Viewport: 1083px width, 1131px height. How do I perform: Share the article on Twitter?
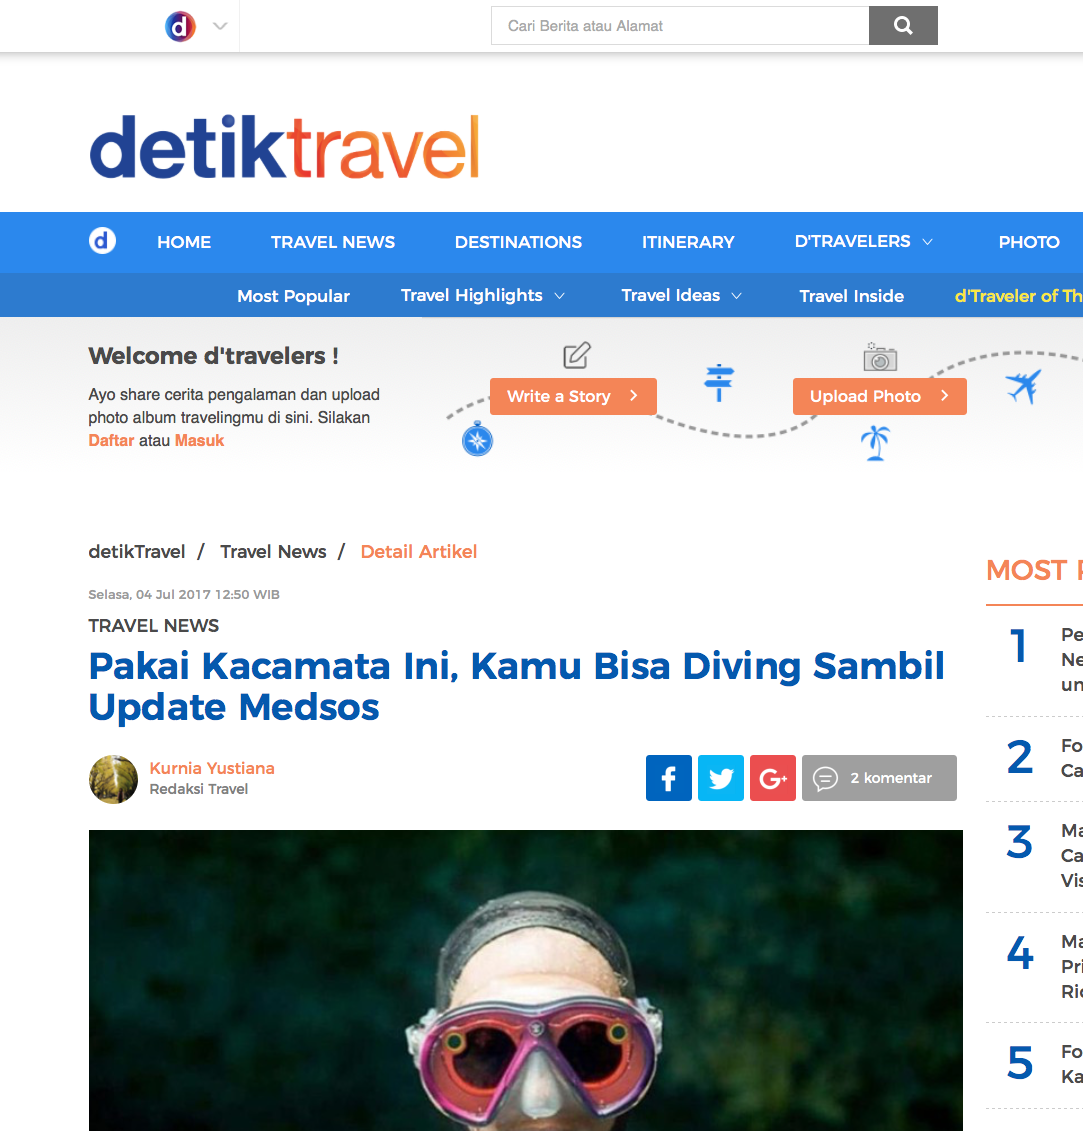click(x=720, y=778)
